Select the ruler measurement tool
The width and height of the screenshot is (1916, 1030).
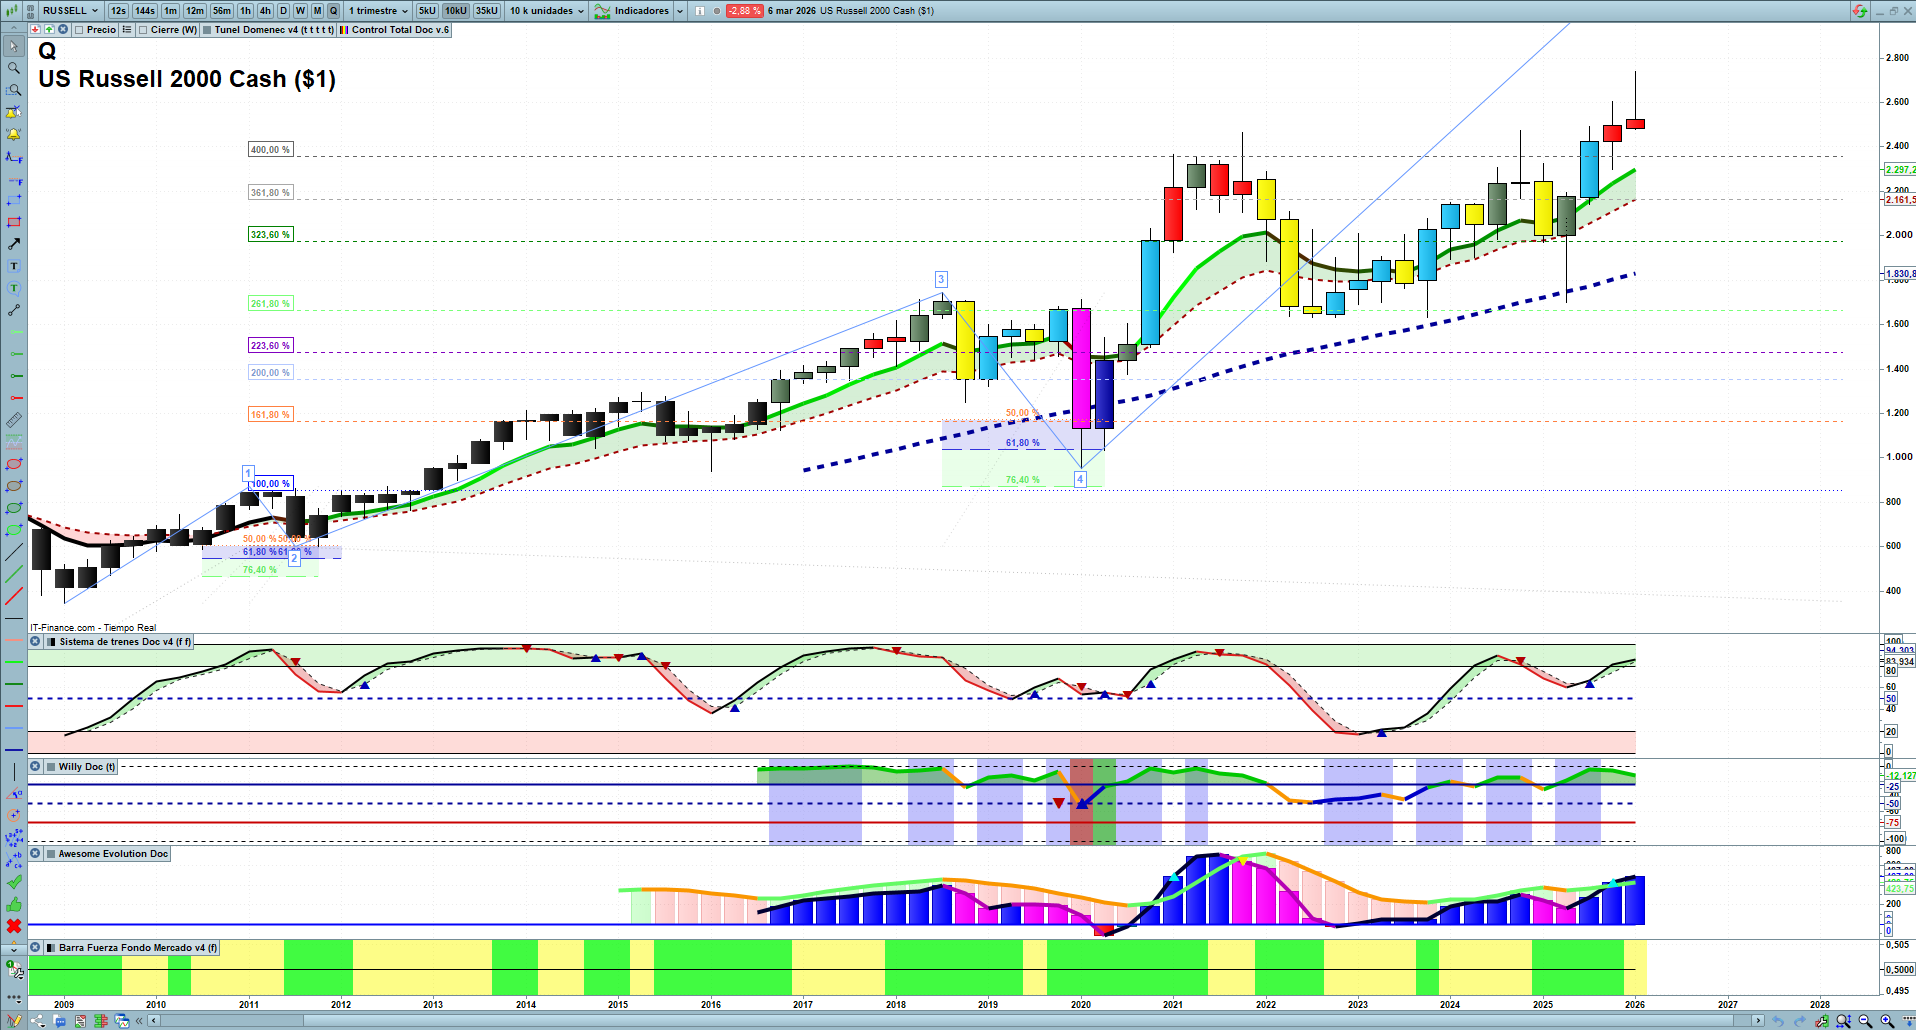[14, 420]
